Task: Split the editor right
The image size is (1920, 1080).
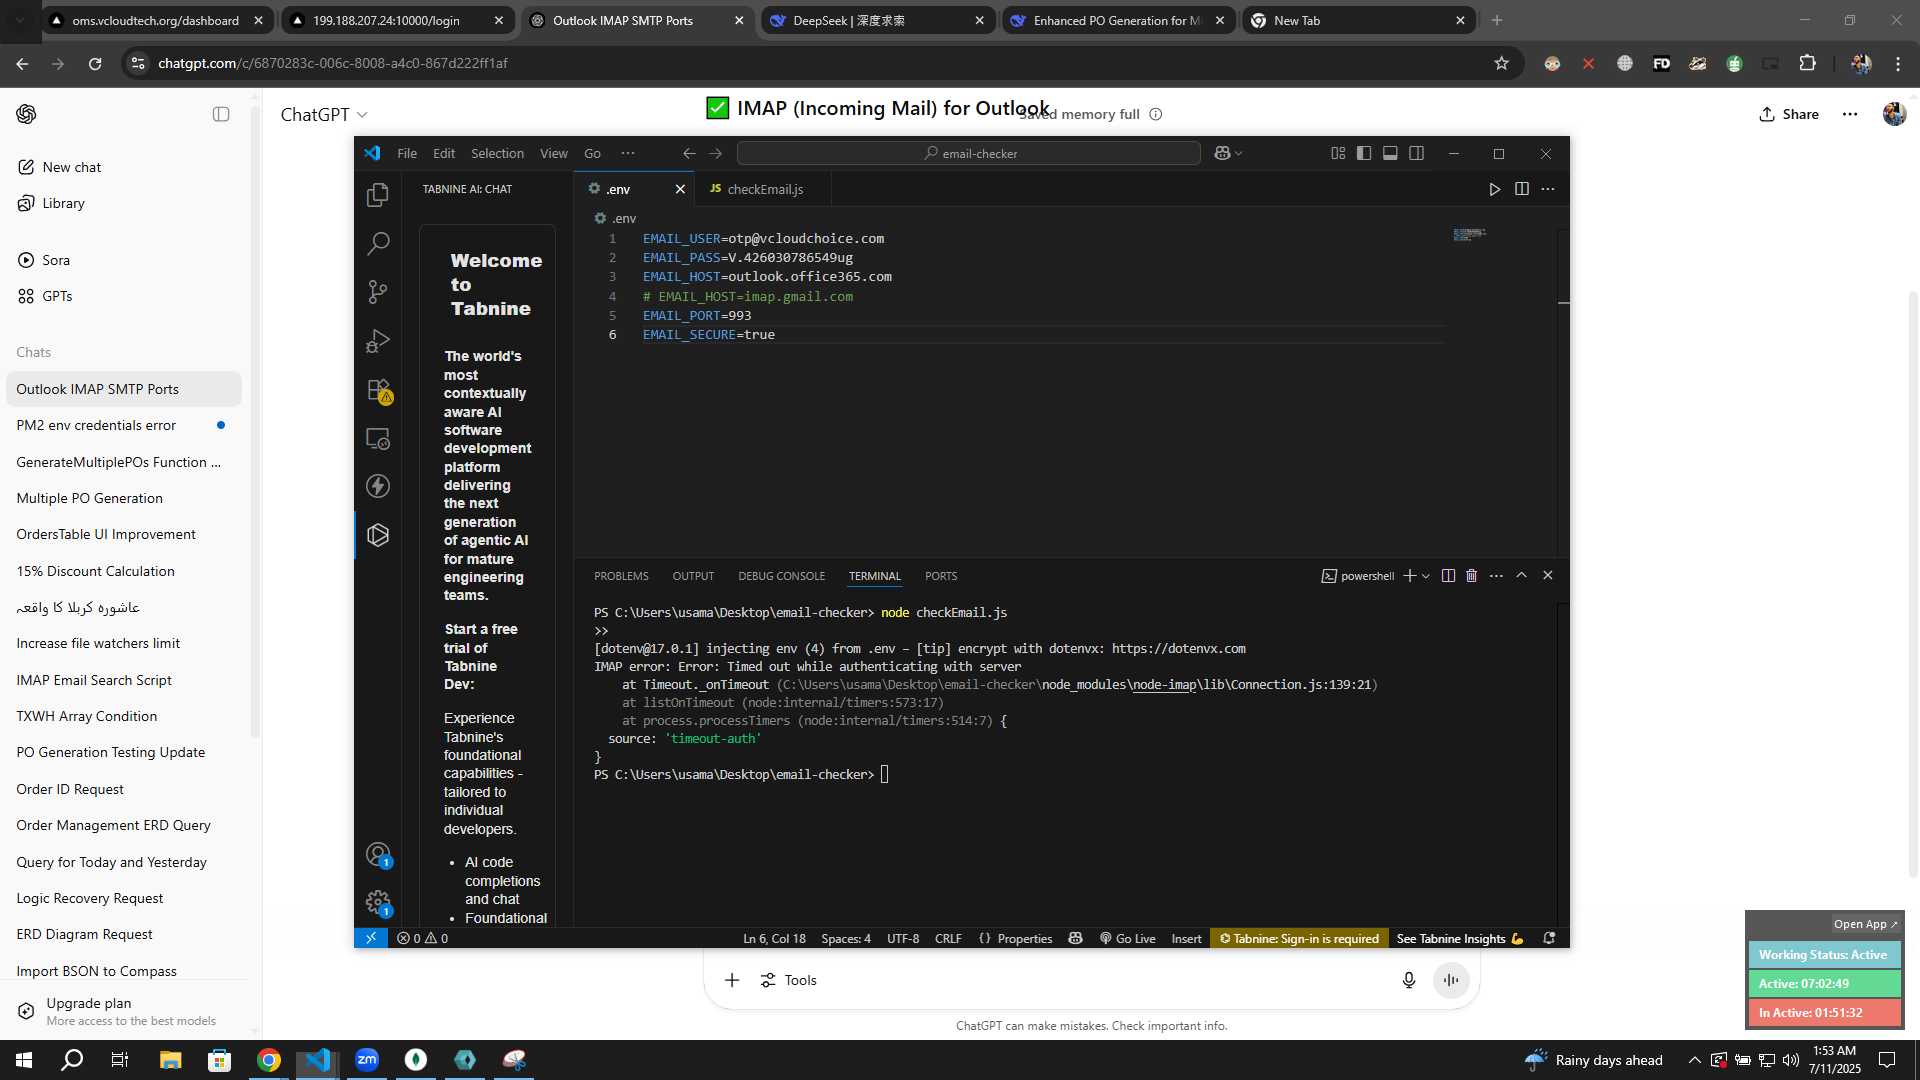Action: [1522, 189]
